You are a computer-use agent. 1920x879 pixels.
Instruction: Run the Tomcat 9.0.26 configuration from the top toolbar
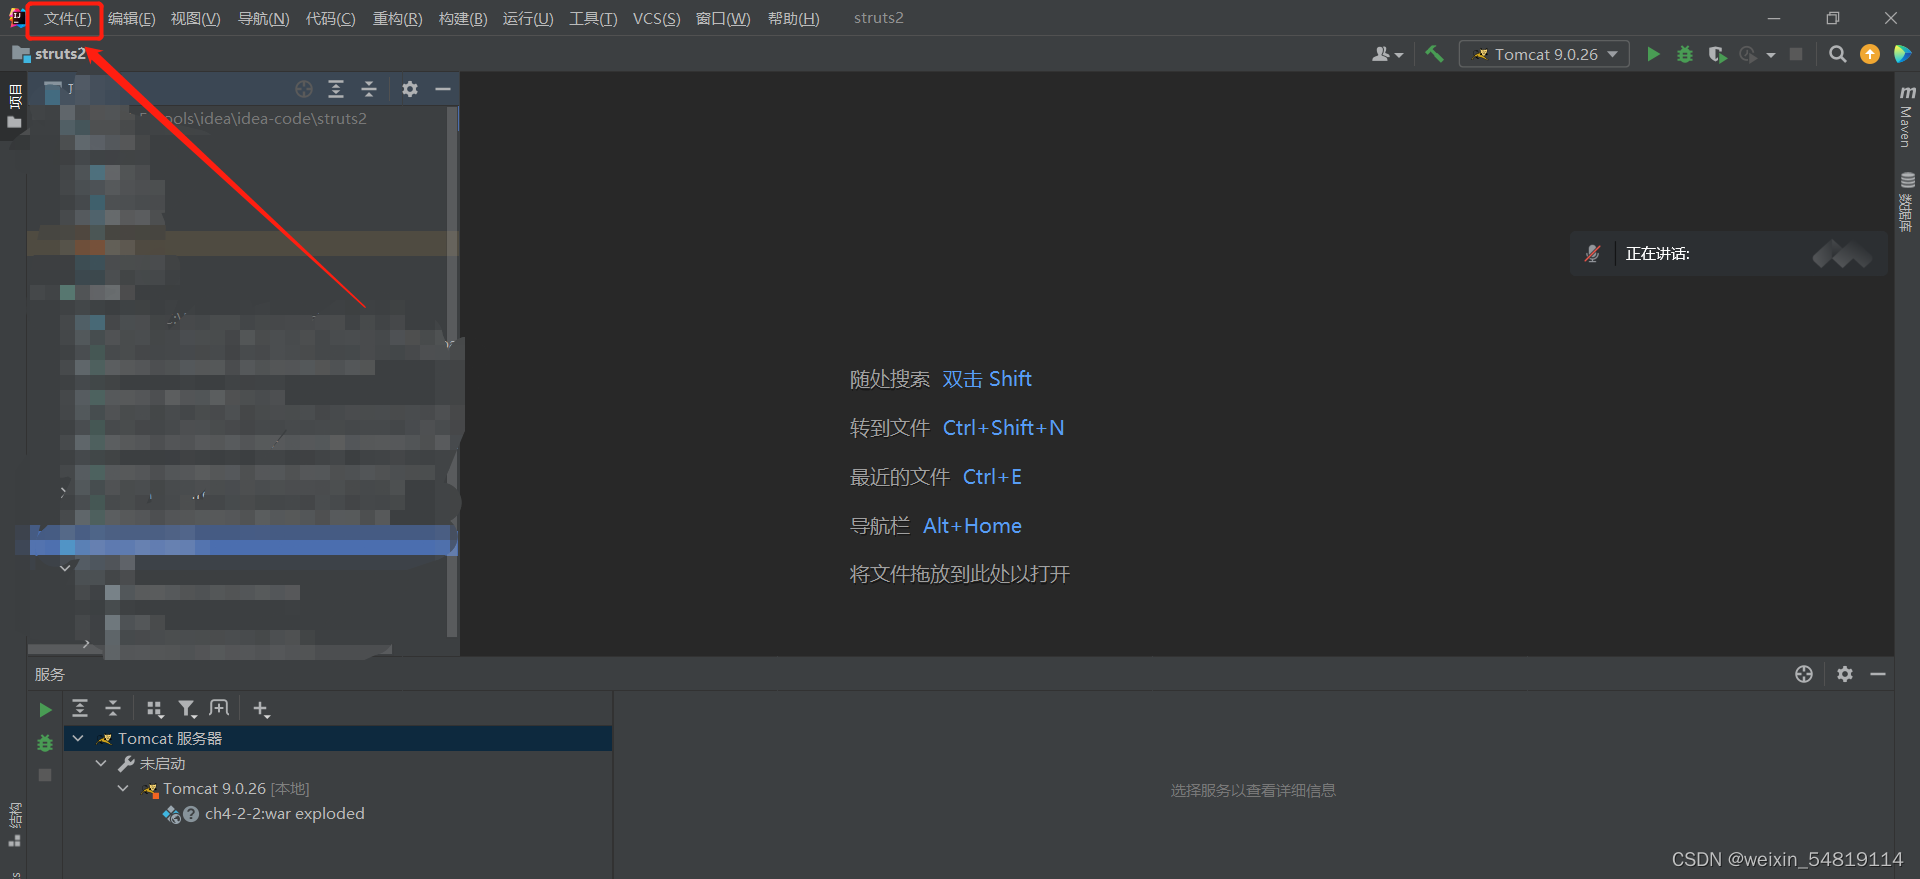coord(1653,54)
